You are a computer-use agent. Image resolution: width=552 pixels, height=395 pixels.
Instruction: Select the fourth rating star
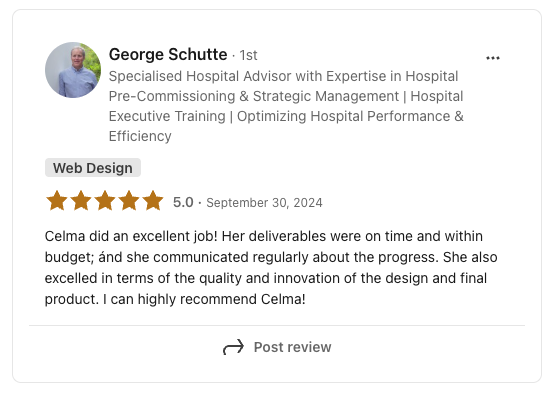[129, 201]
